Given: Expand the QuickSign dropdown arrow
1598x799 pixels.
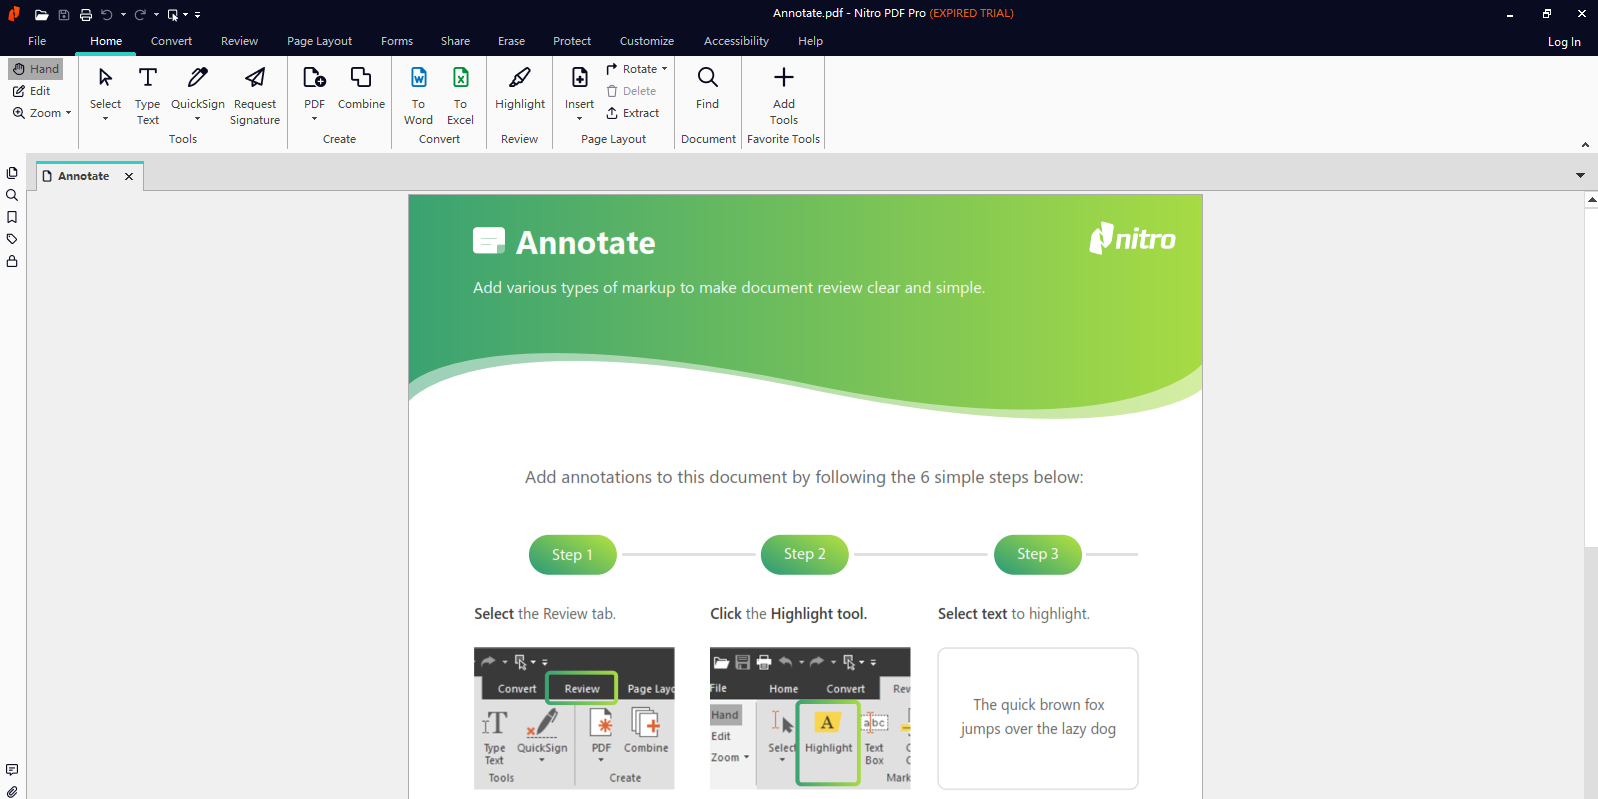Looking at the screenshot, I should coord(197,119).
